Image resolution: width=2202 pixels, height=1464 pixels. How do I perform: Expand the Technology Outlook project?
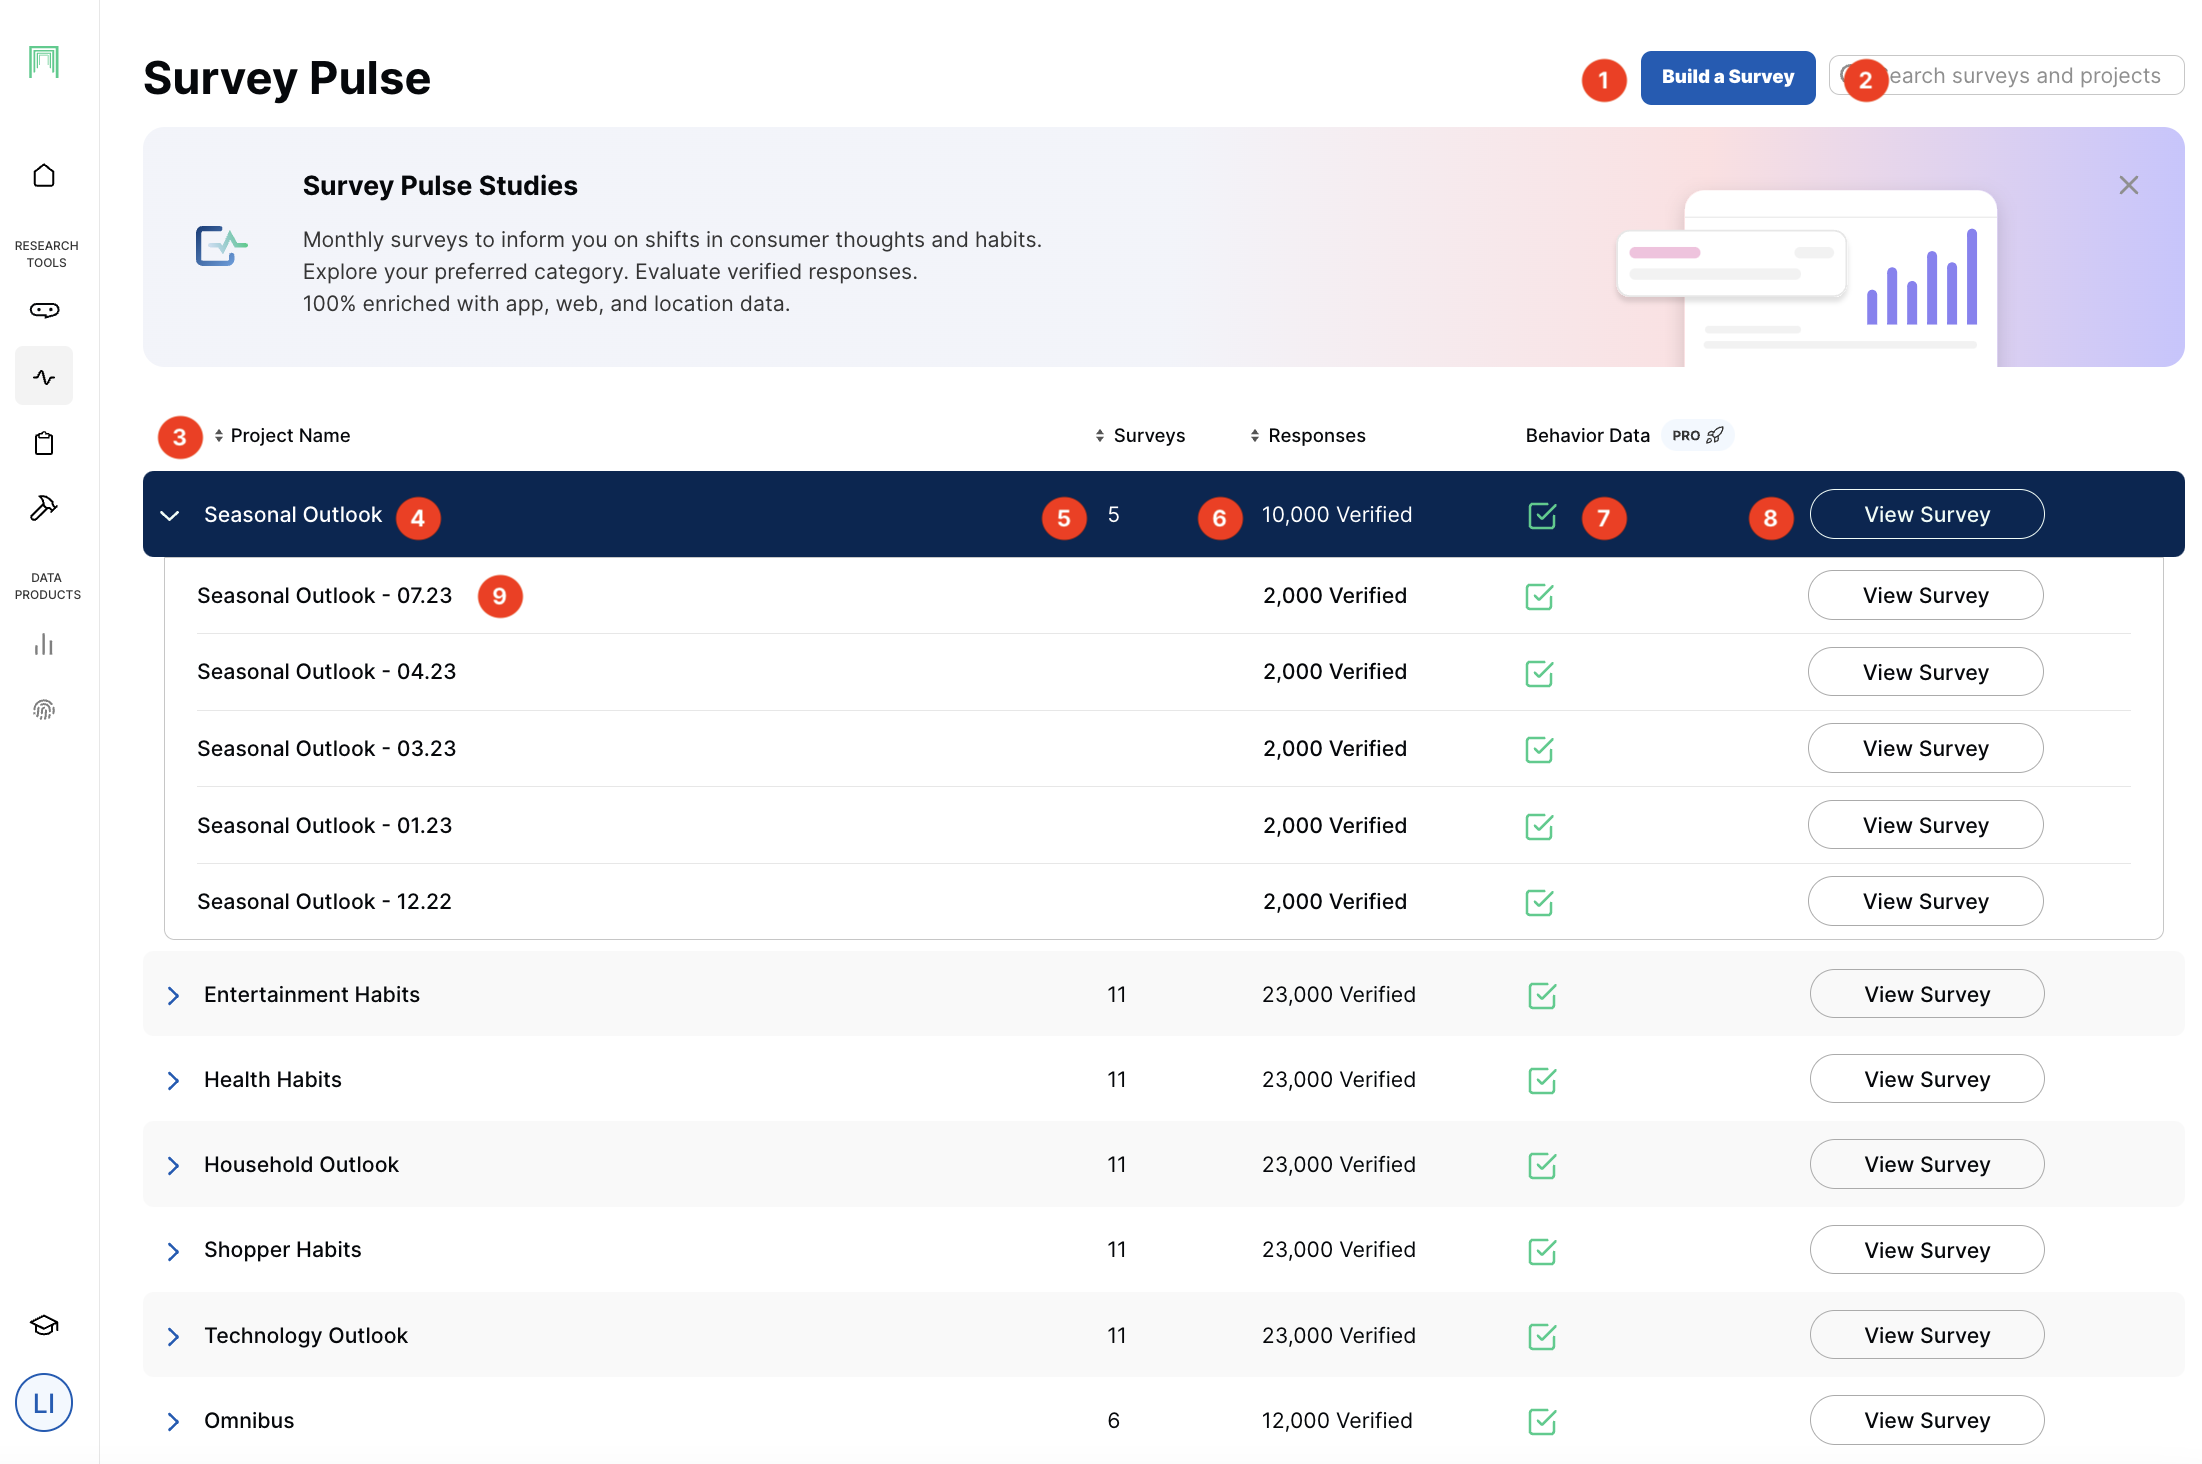pyautogui.click(x=173, y=1337)
